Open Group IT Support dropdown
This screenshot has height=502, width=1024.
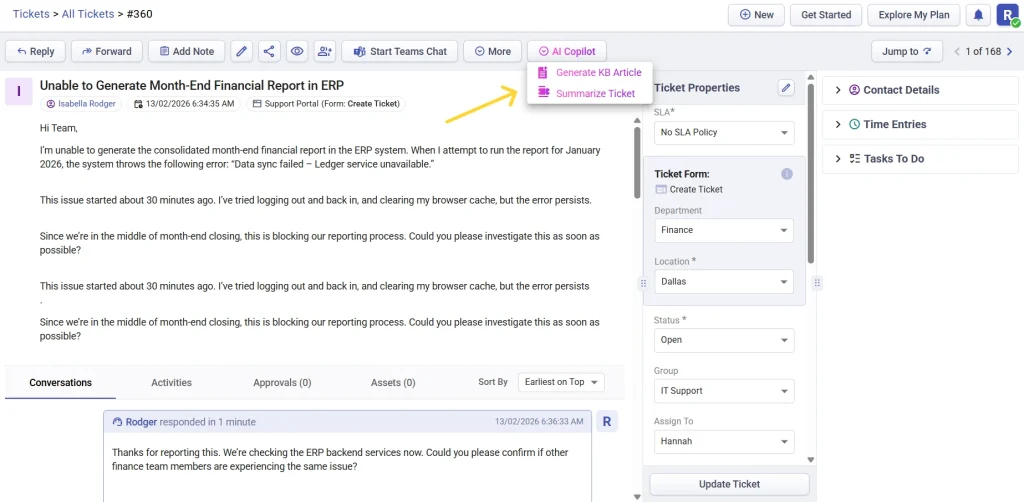coord(724,391)
